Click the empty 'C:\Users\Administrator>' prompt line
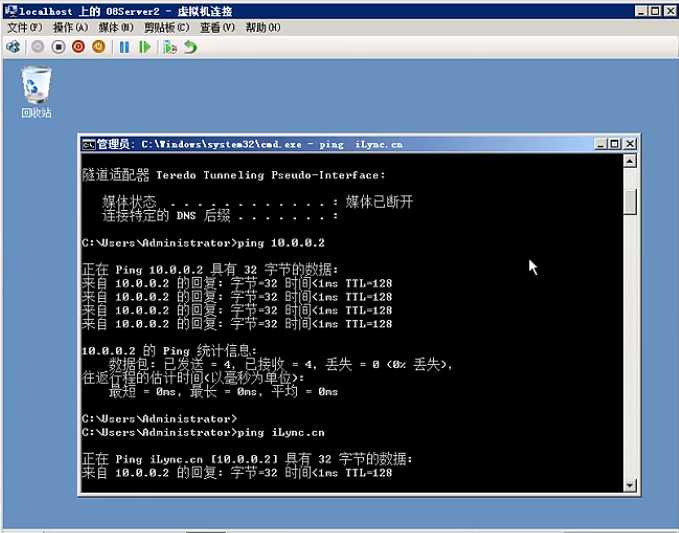The image size is (679, 533). 159,419
